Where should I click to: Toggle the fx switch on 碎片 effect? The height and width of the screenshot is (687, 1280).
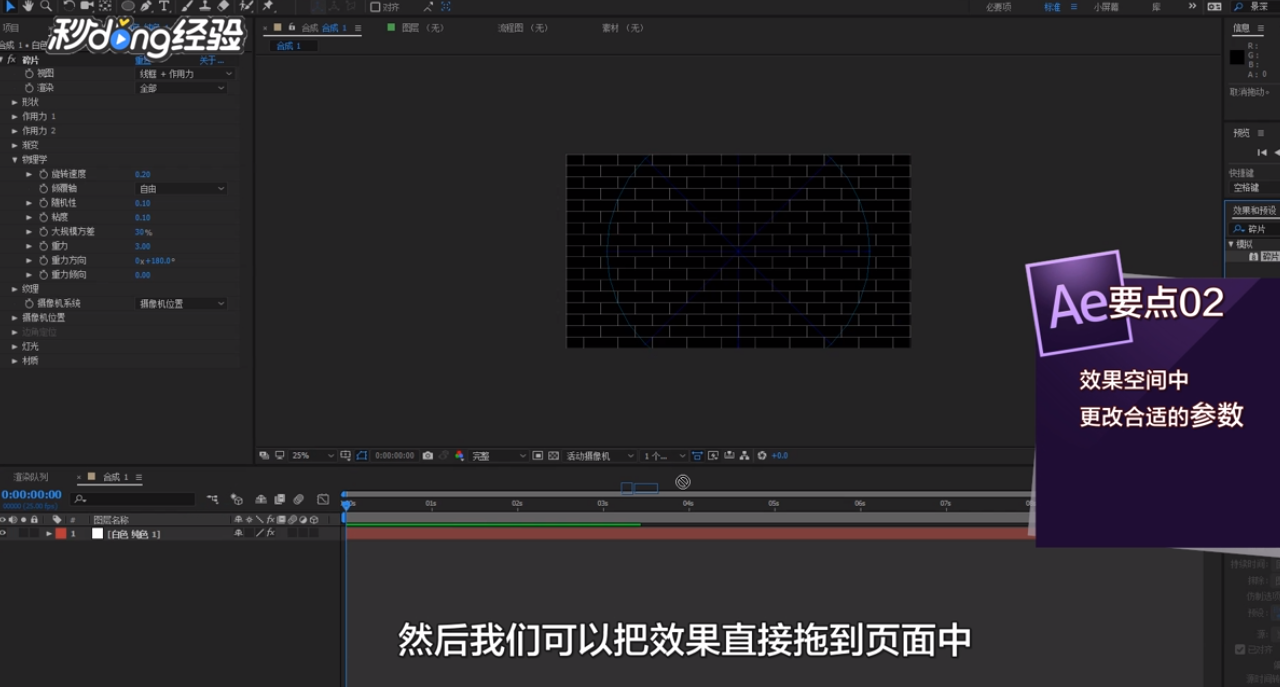12,60
